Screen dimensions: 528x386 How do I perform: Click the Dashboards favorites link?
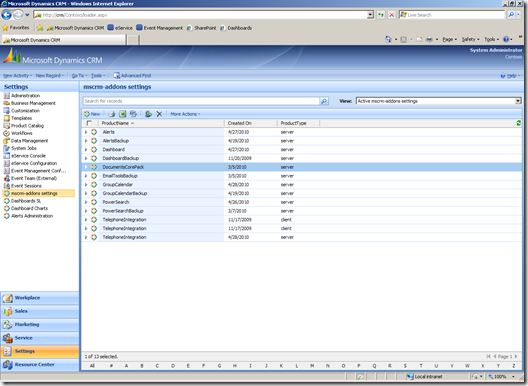pyautogui.click(x=236, y=28)
